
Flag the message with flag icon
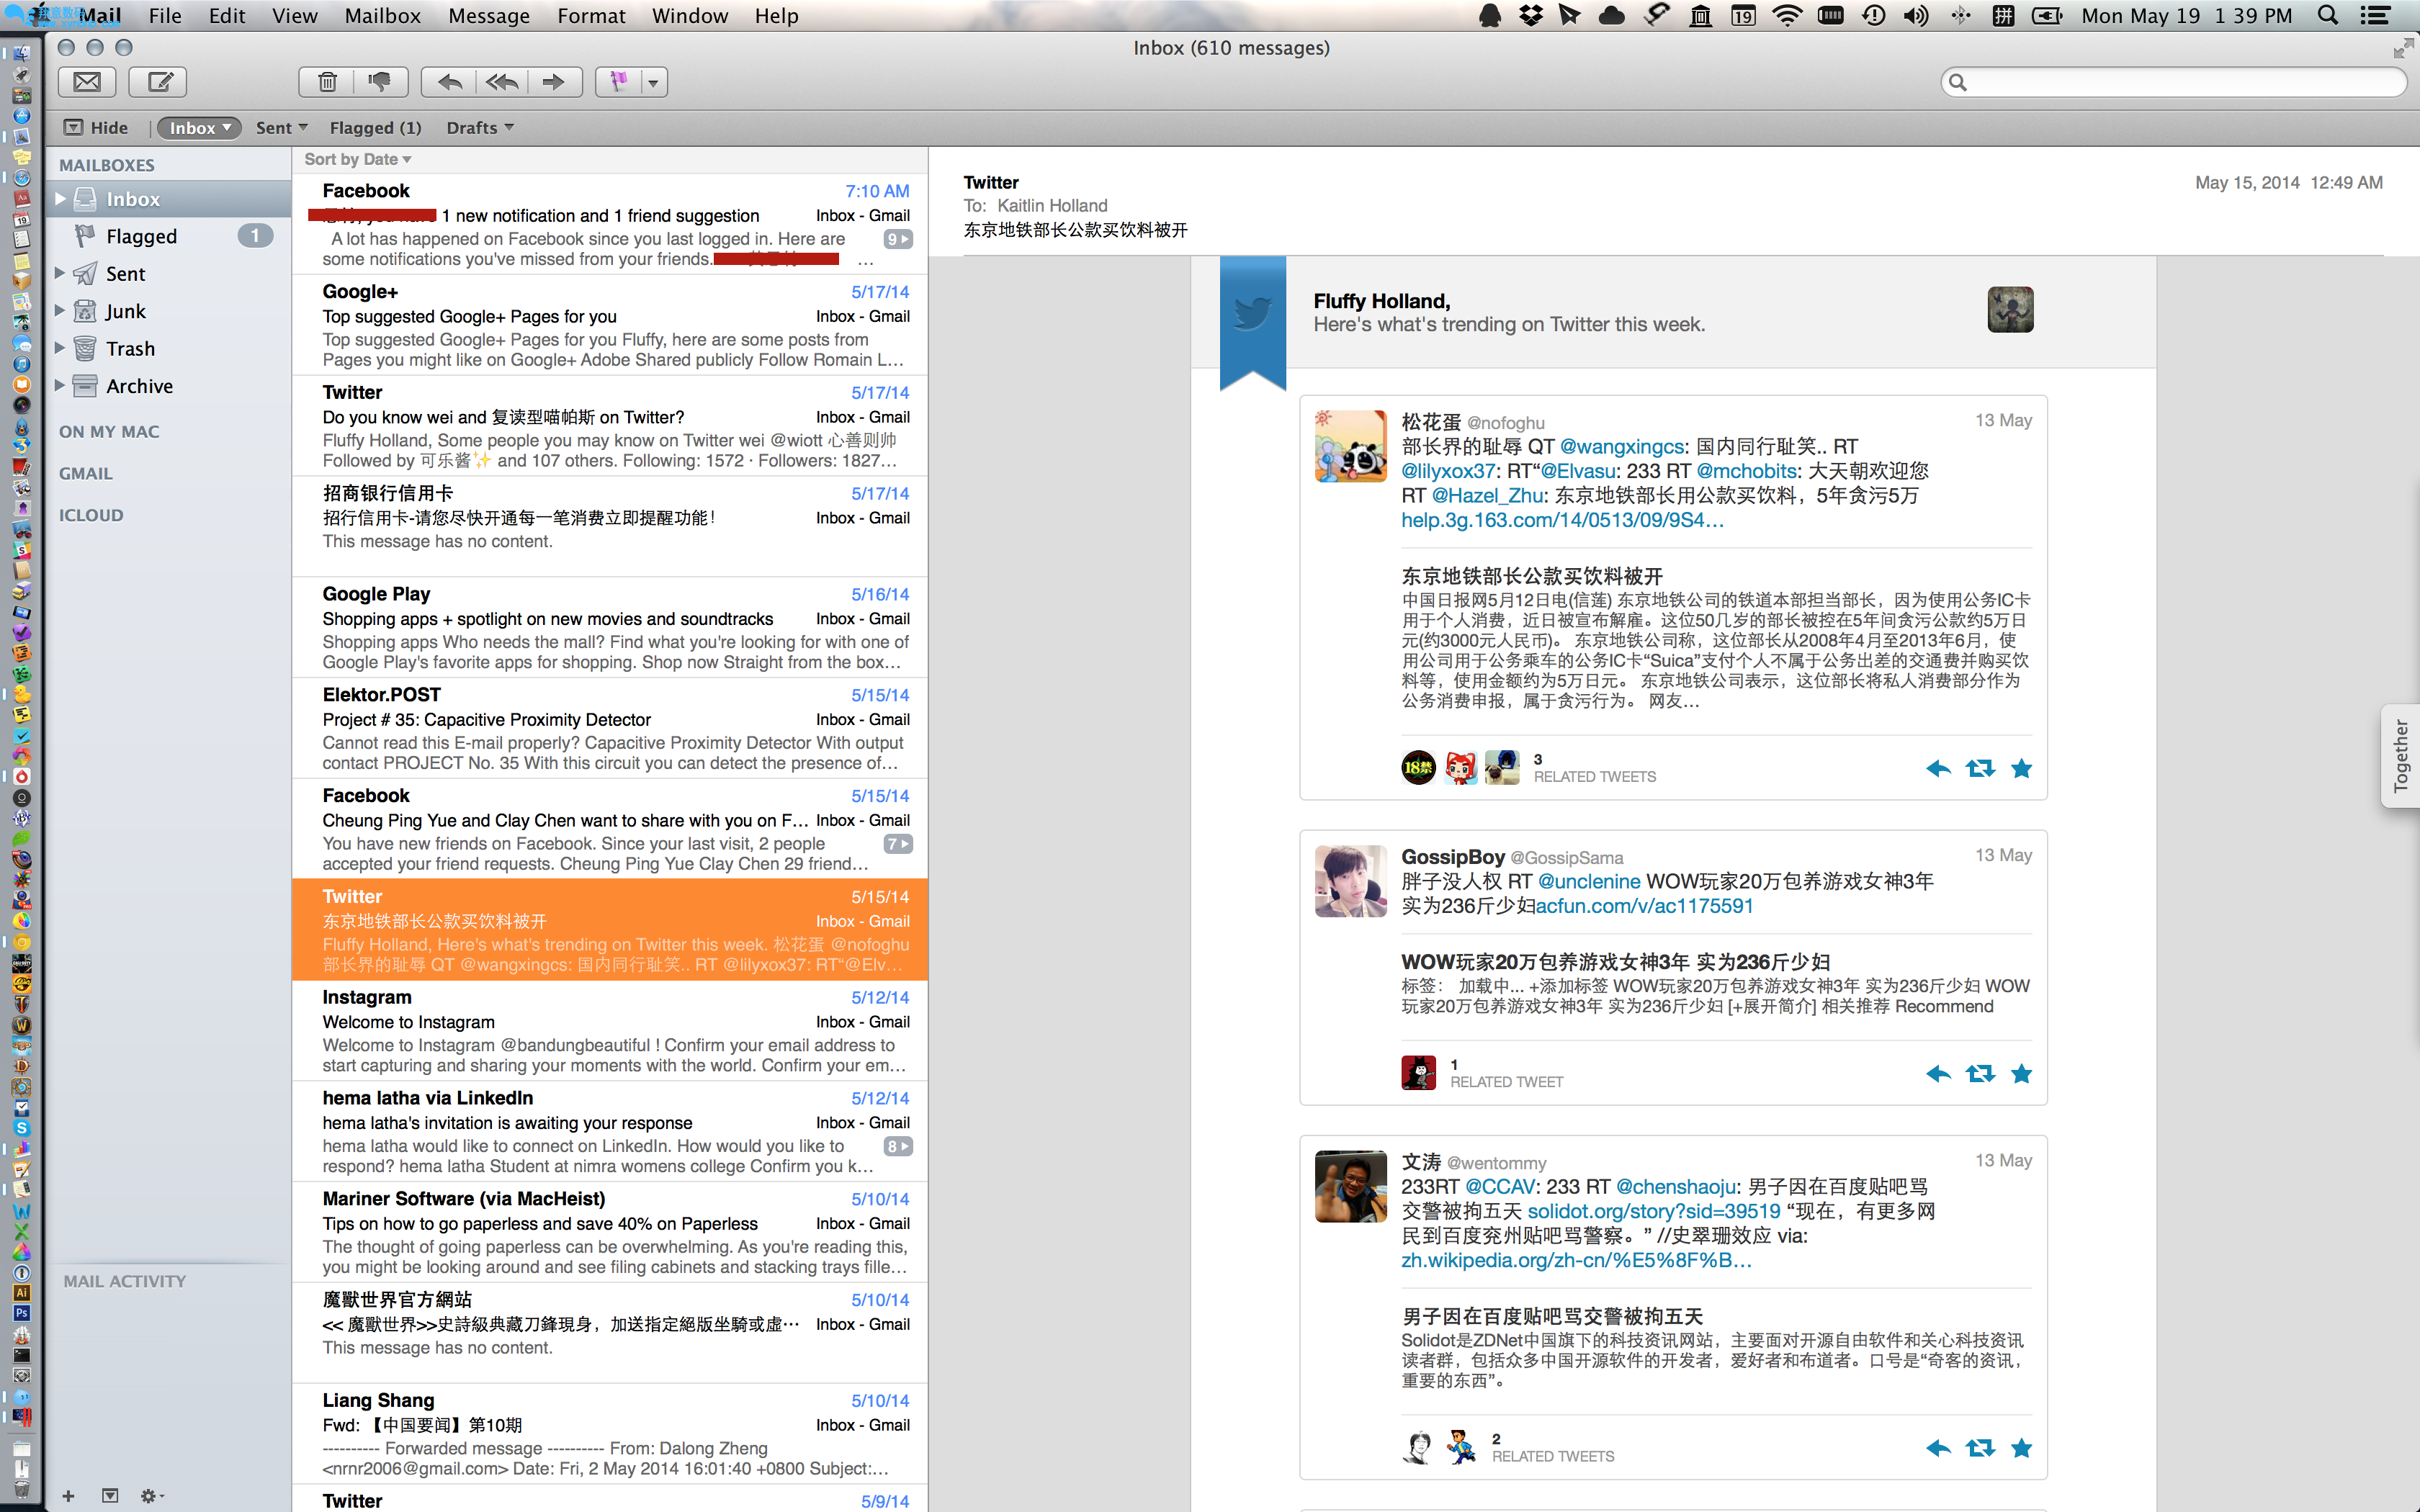[x=619, y=82]
